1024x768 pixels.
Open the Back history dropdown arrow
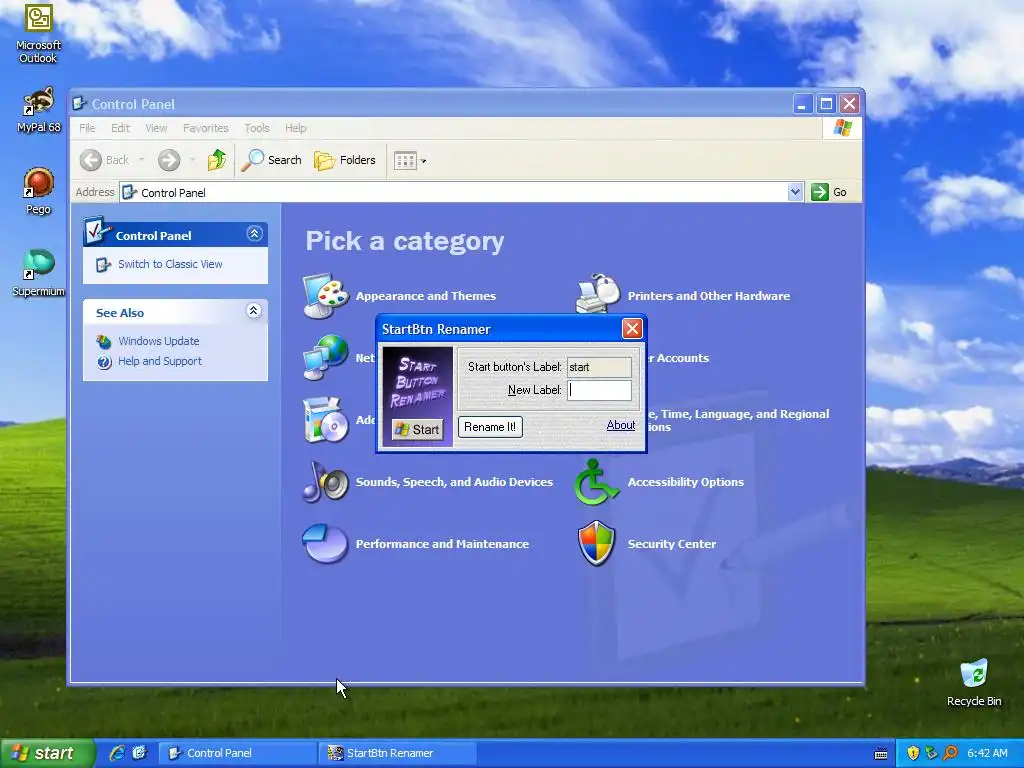[141, 160]
